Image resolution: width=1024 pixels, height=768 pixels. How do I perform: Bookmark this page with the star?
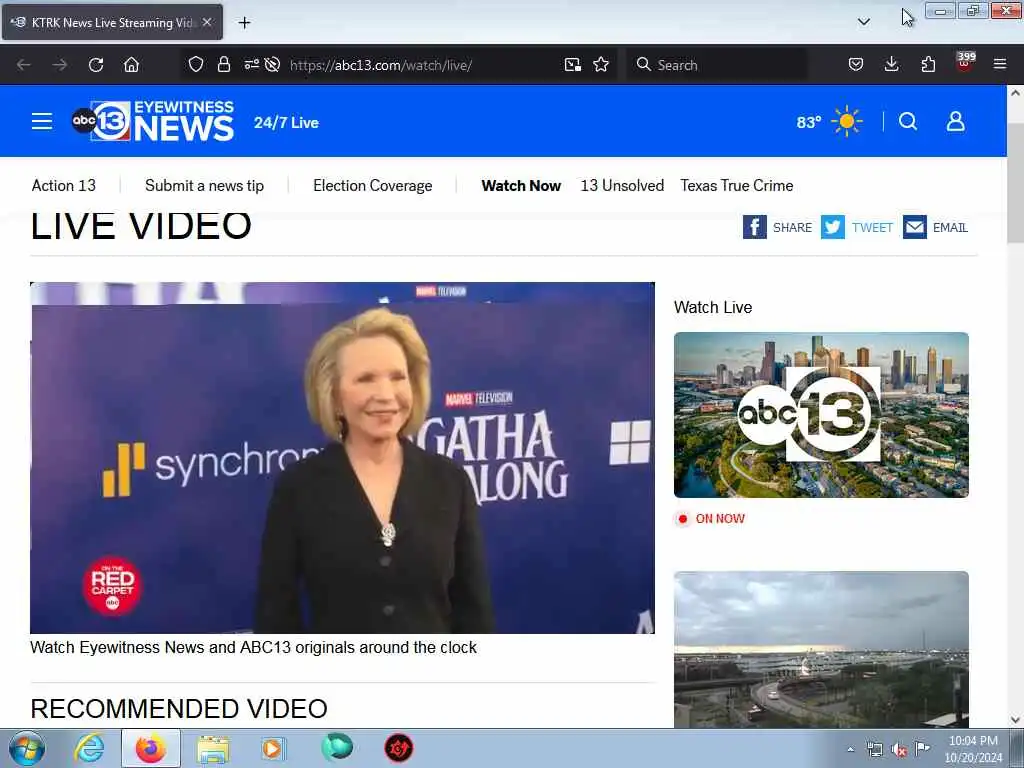coord(601,65)
